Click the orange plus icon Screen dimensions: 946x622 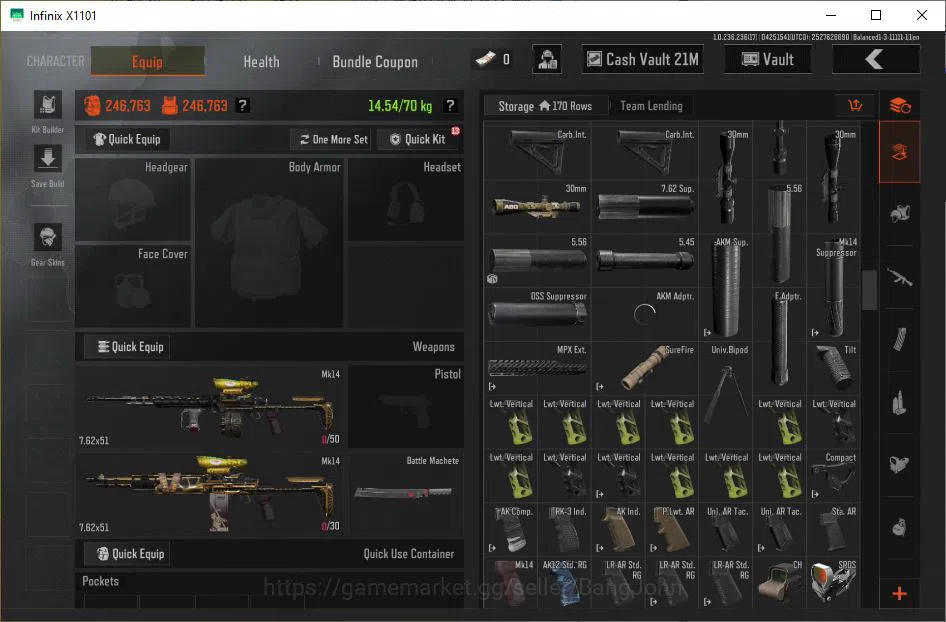point(900,594)
